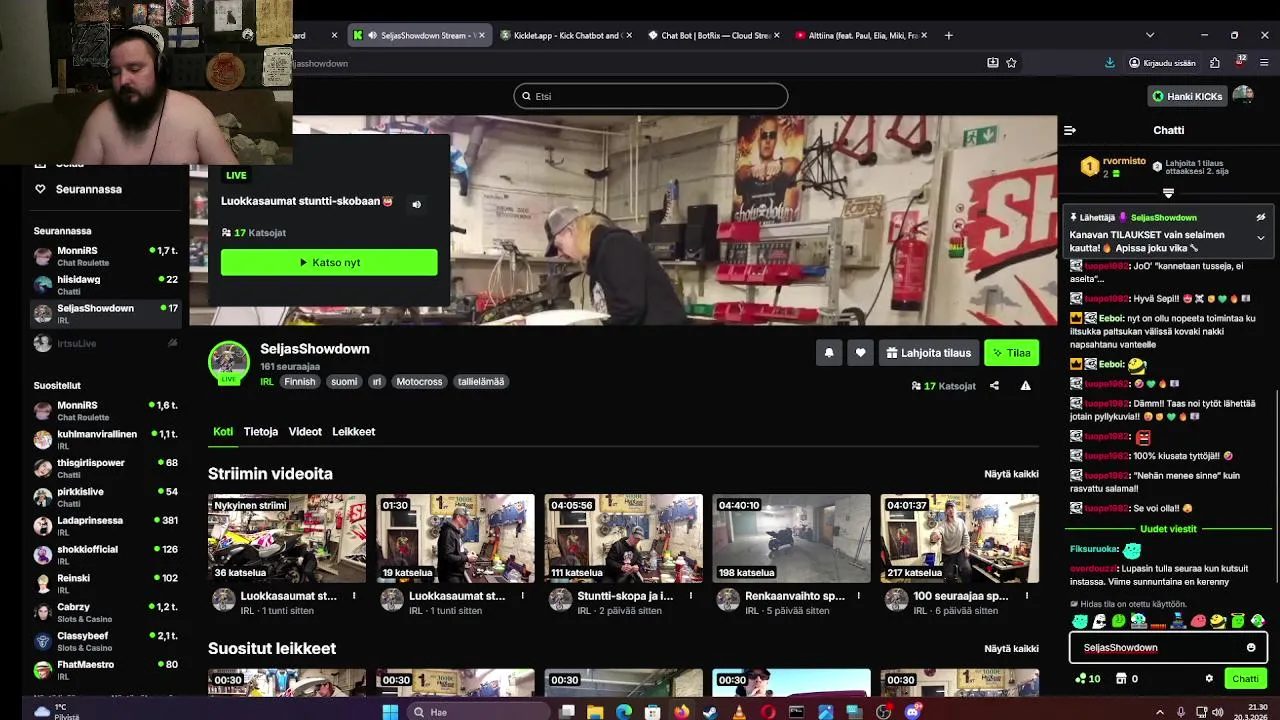Send message with Chatti button
1280x720 pixels.
pyautogui.click(x=1245, y=679)
